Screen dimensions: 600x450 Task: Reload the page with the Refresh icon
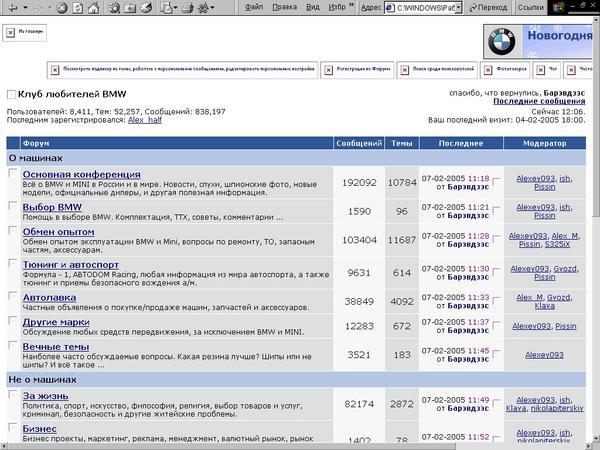click(78, 7)
